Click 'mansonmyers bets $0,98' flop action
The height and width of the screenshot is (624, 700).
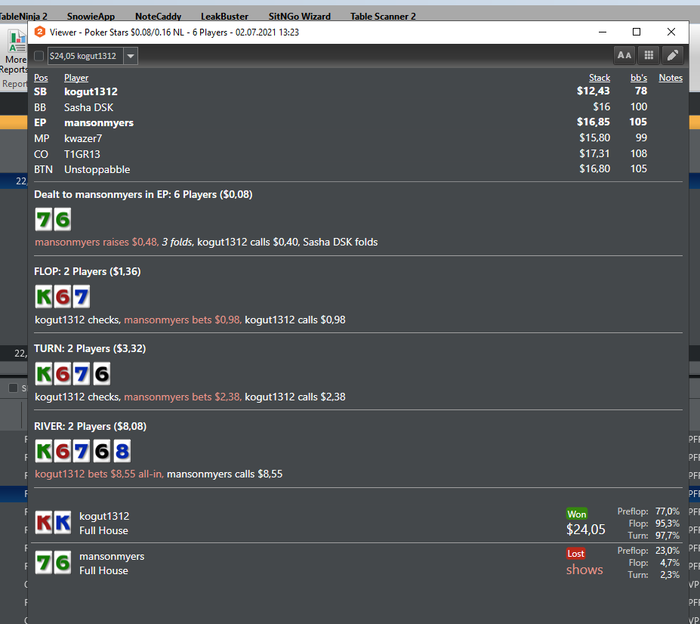point(183,320)
